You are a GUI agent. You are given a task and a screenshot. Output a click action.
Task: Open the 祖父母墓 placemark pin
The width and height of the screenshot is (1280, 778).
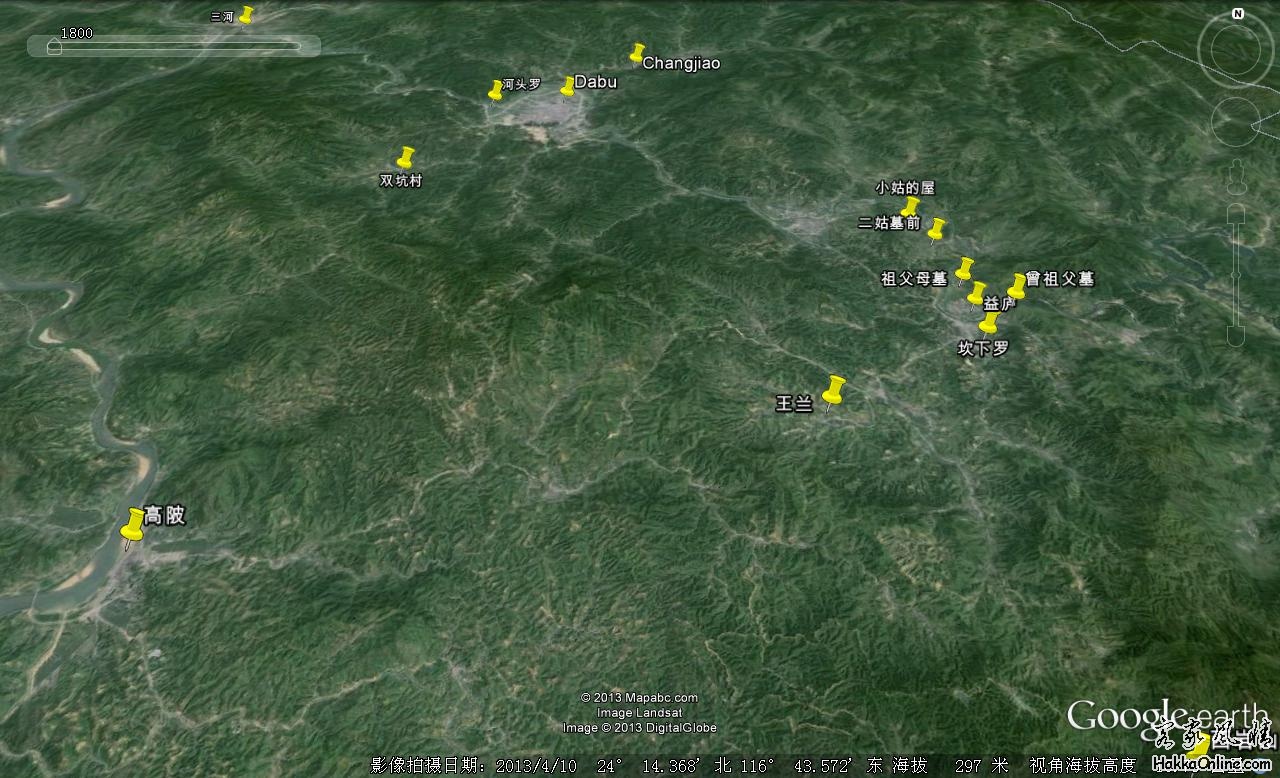(x=964, y=269)
